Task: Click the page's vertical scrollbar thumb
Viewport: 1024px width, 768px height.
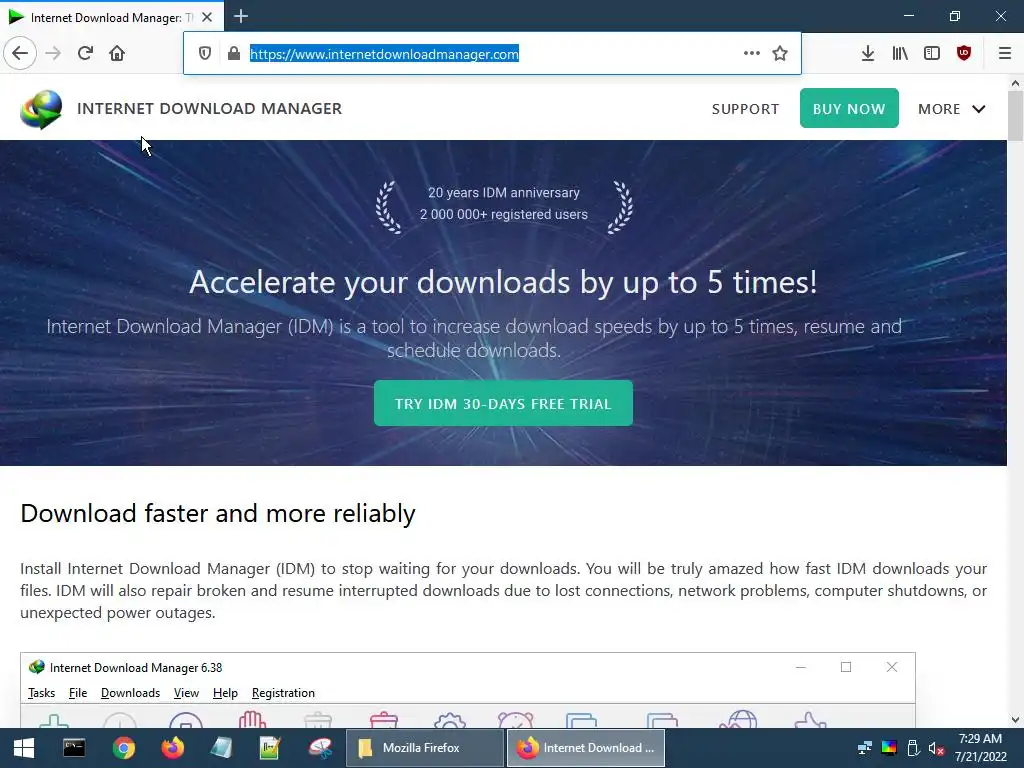Action: click(1016, 116)
